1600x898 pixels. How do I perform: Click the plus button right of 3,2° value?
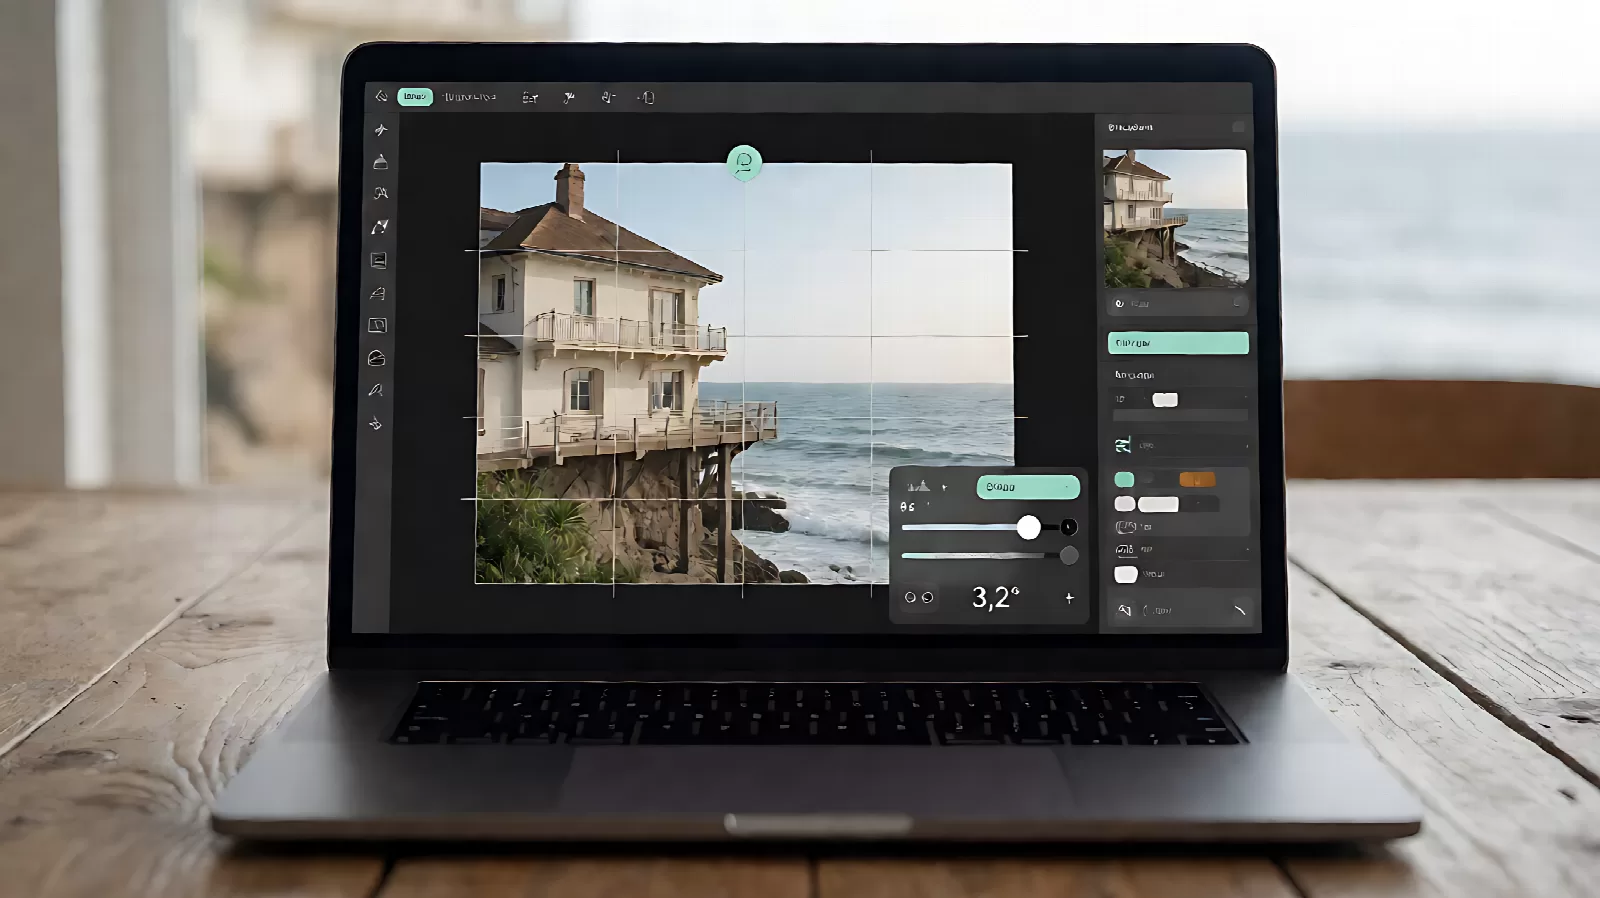1069,598
